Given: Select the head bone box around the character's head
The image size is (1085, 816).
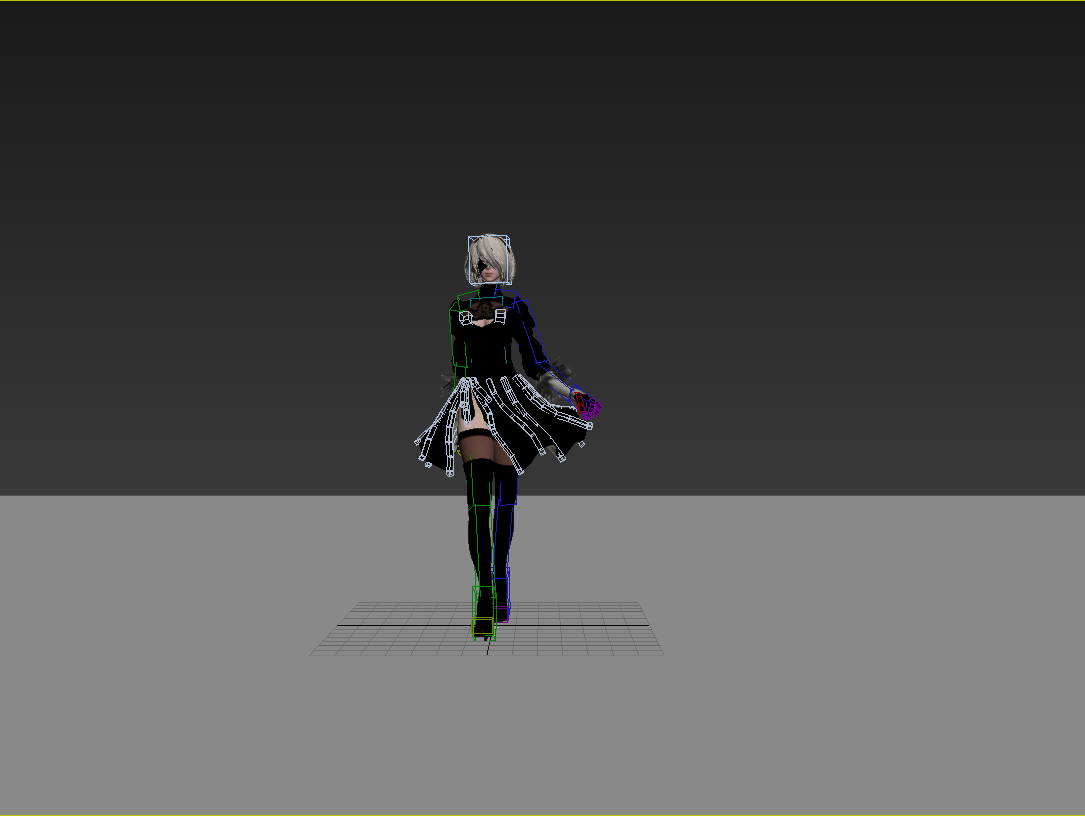Looking at the screenshot, I should coord(489,260).
